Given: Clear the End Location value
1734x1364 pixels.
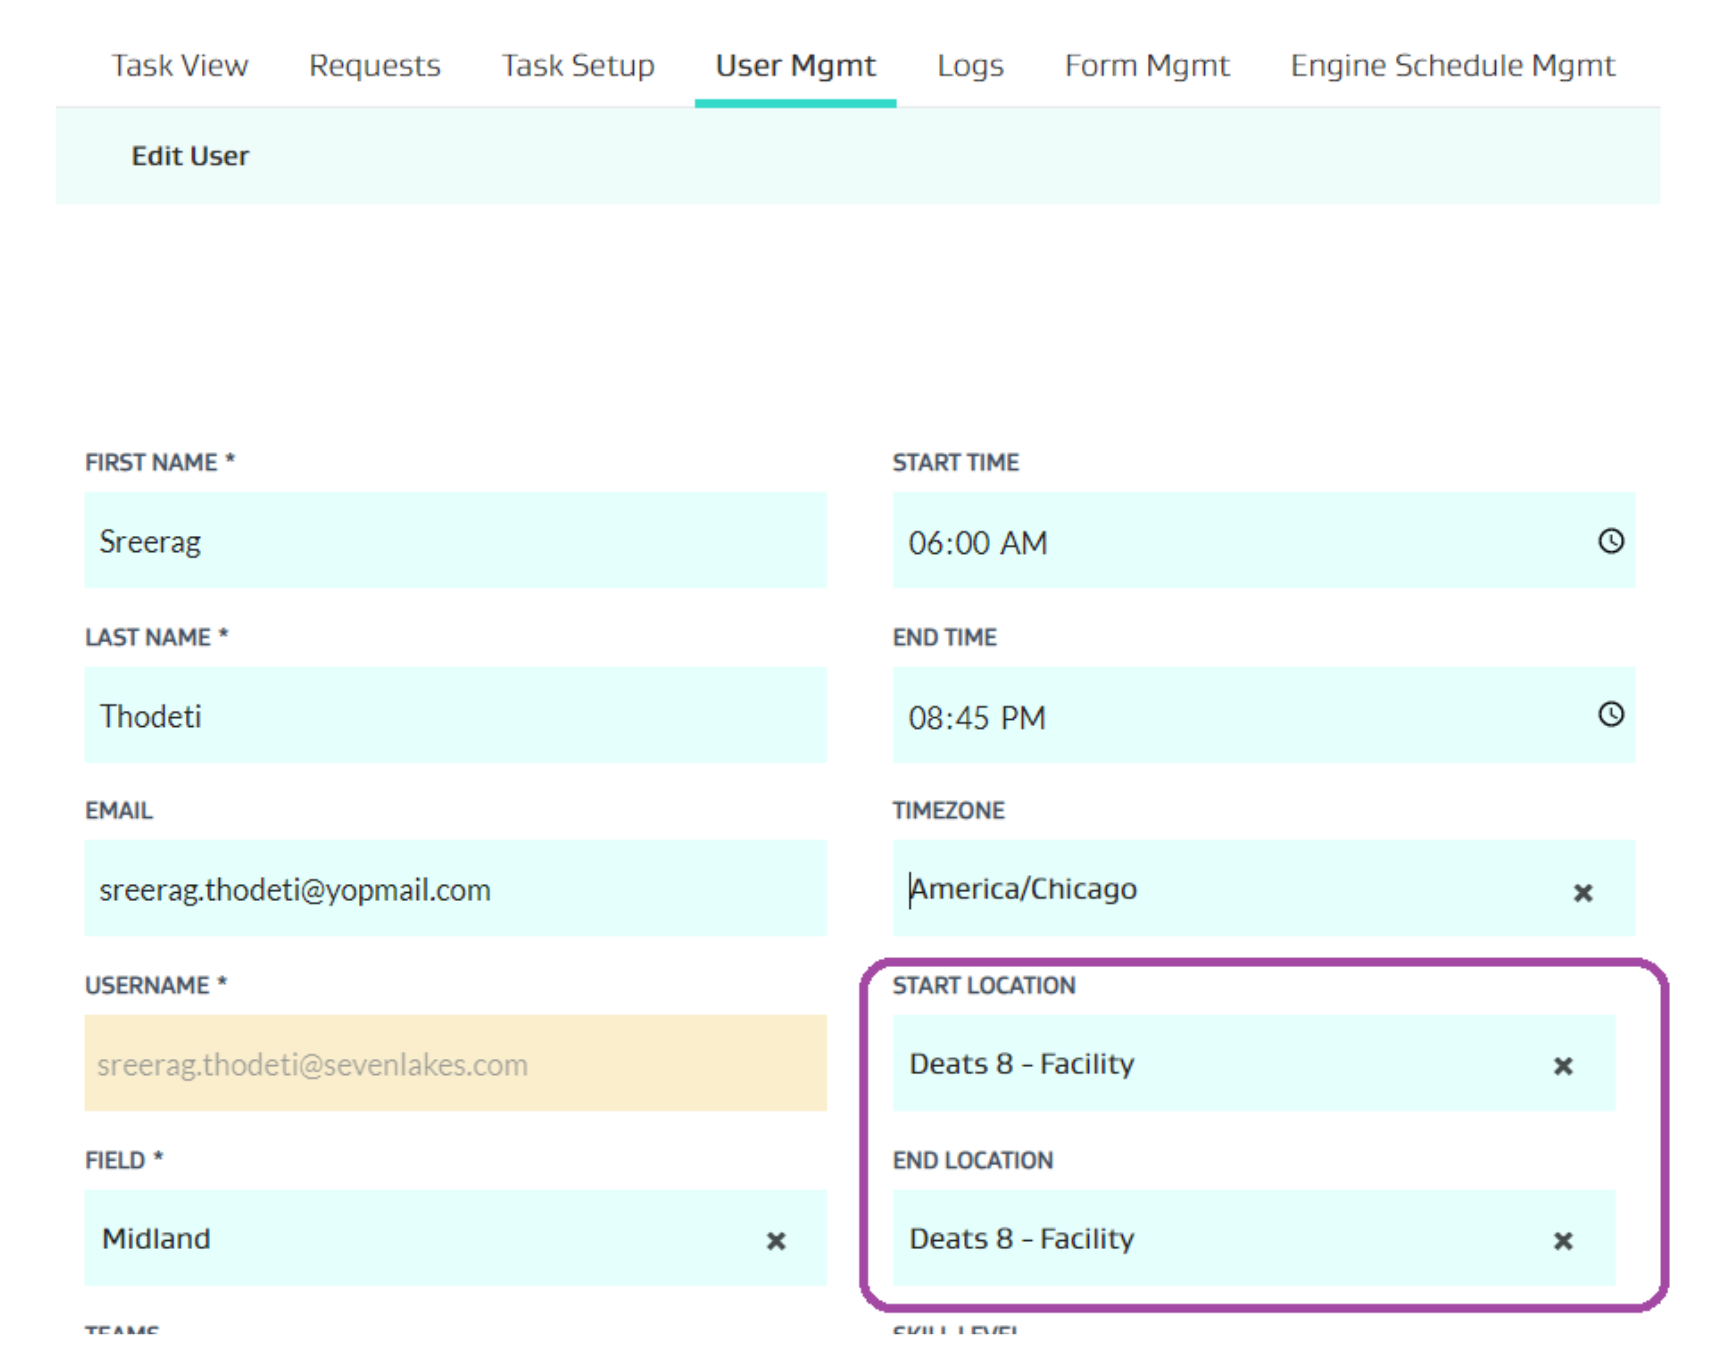Looking at the screenshot, I should click(x=1563, y=1241).
